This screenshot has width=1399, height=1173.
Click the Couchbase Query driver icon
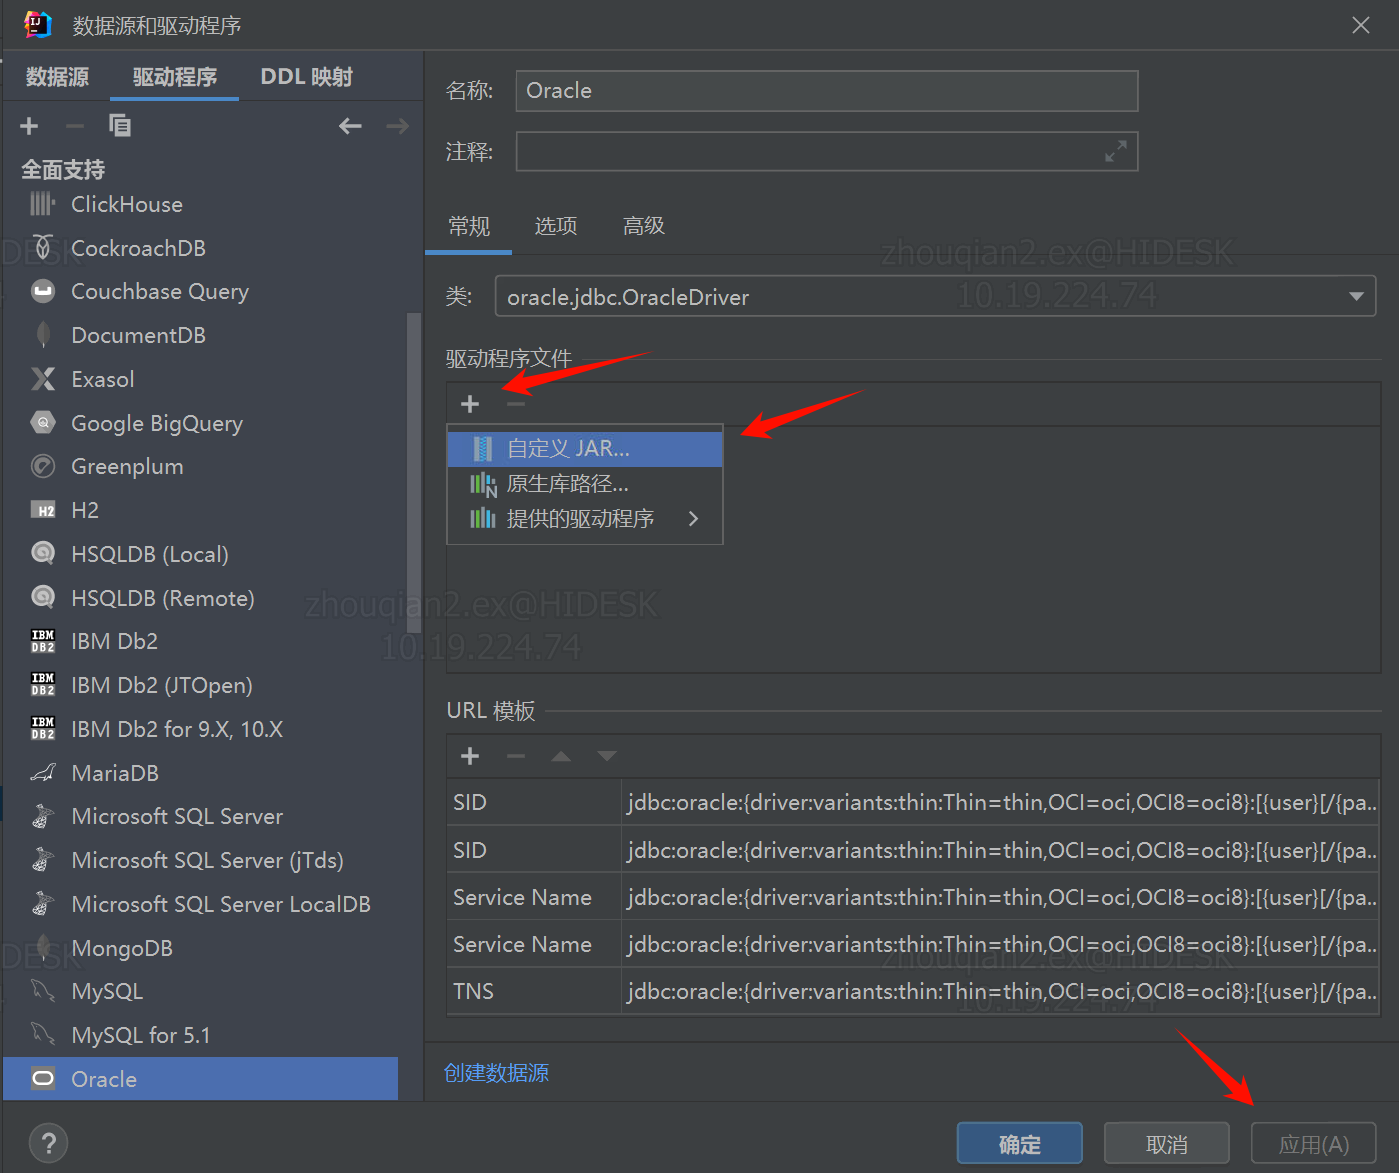pos(42,292)
